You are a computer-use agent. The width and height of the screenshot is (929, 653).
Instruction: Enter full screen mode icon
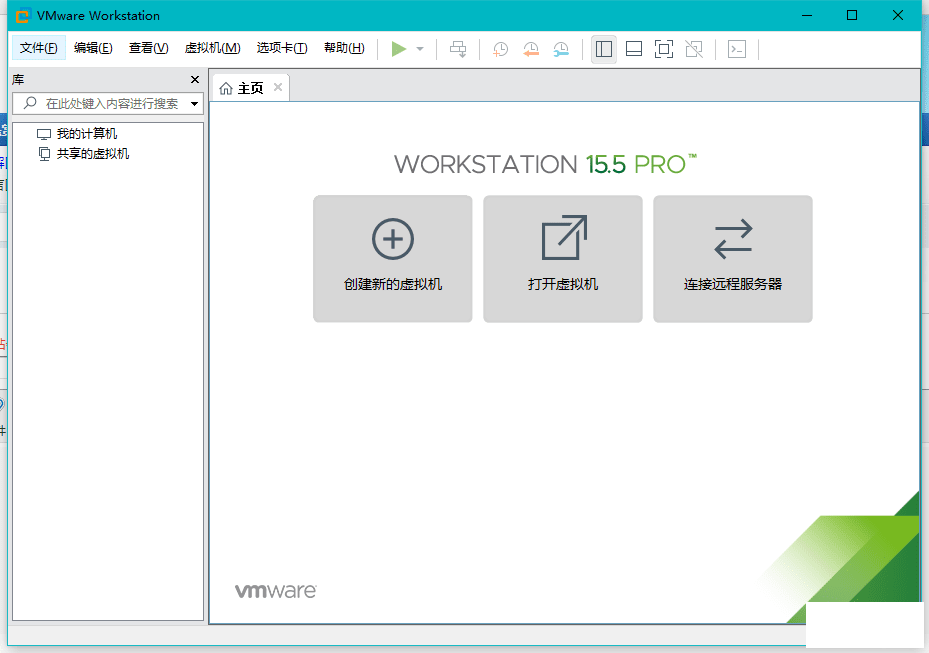(x=664, y=49)
